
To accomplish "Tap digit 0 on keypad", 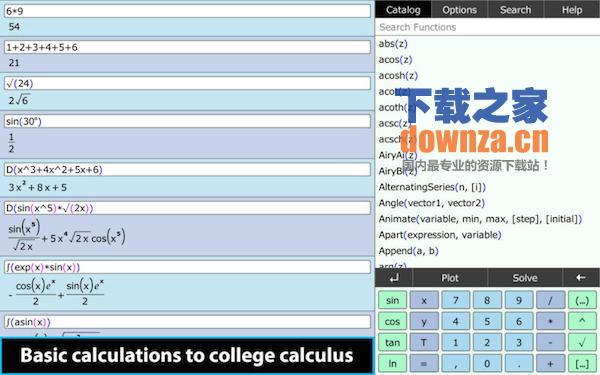I will point(487,364).
